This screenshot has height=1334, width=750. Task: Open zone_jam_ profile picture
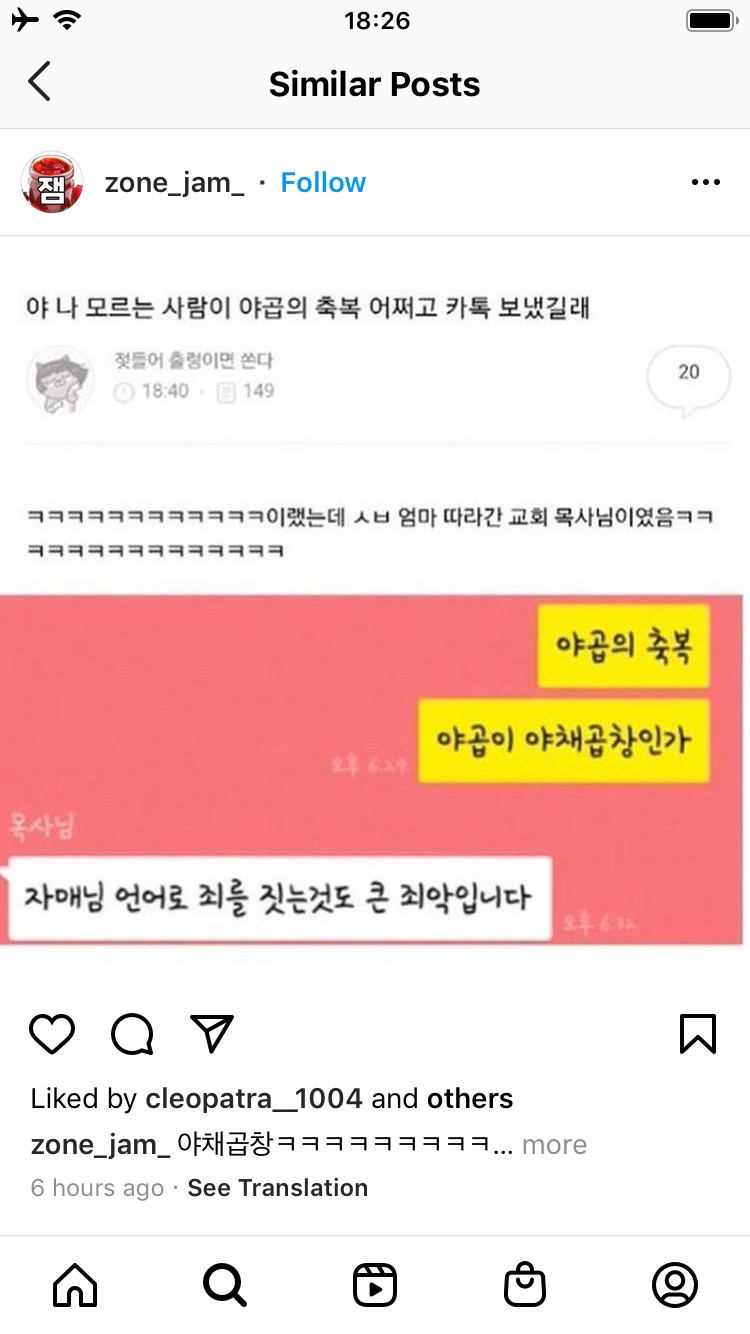(52, 183)
